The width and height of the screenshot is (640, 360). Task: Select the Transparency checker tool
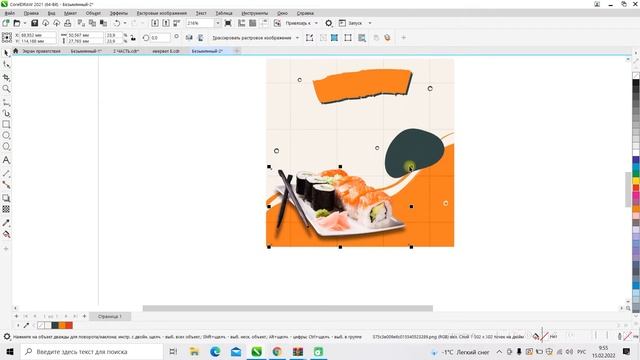click(x=6, y=209)
